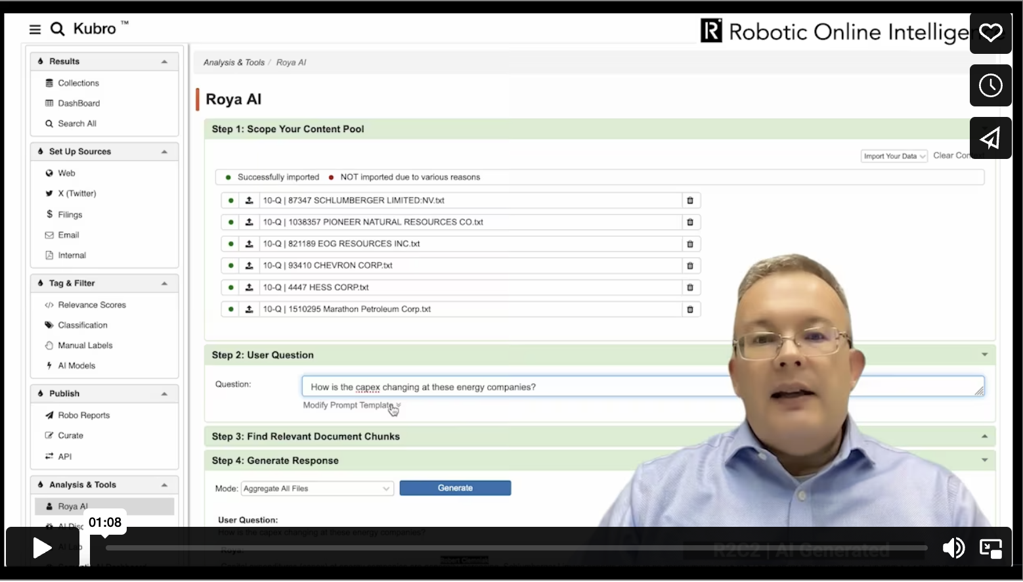Delete the CHEVRON CORP file with trash icon
This screenshot has height=582, width=1023.
click(x=690, y=266)
